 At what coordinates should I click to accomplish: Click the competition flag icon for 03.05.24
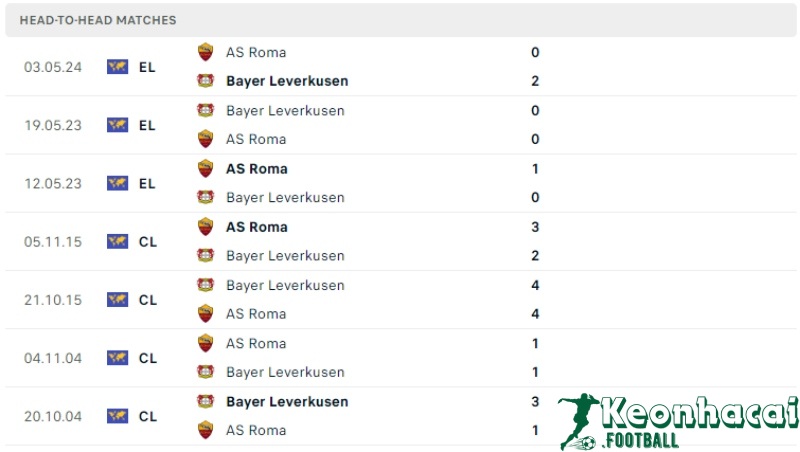[118, 67]
